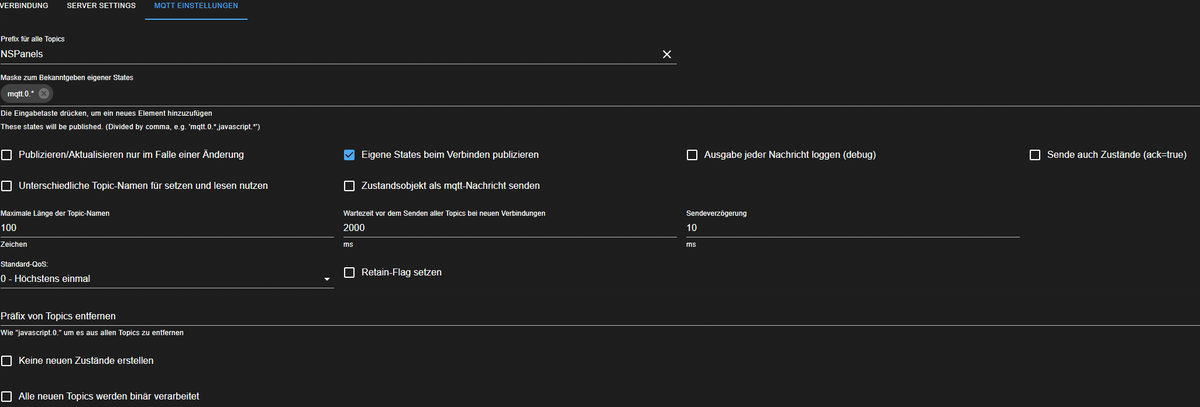
Task: Enable Keine neuen Zustände erstellen
Action: coord(8,360)
